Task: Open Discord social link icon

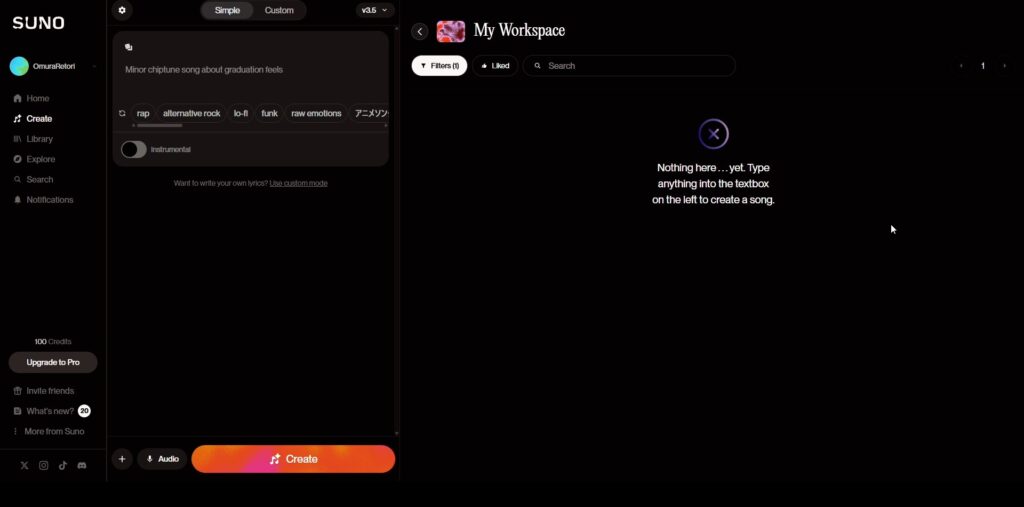Action: tap(82, 466)
